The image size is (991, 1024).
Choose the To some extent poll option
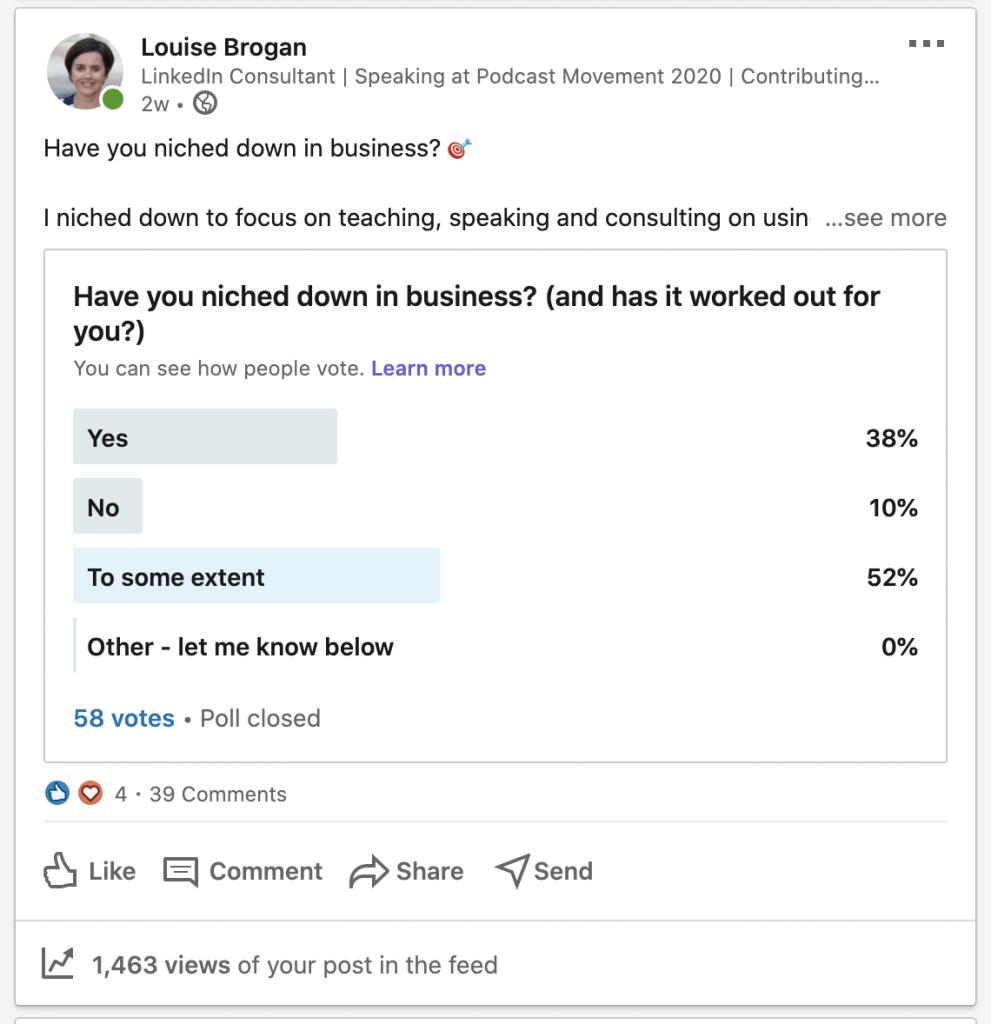coord(256,576)
